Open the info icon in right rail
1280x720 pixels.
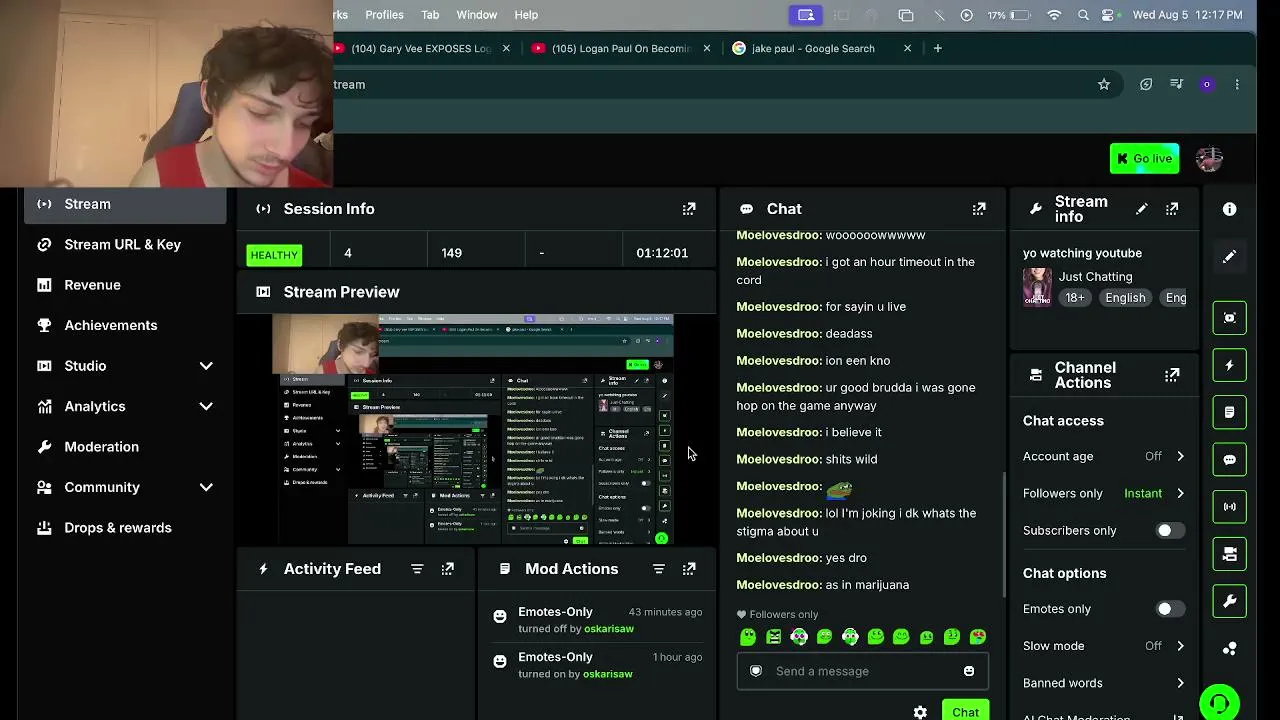point(1229,209)
